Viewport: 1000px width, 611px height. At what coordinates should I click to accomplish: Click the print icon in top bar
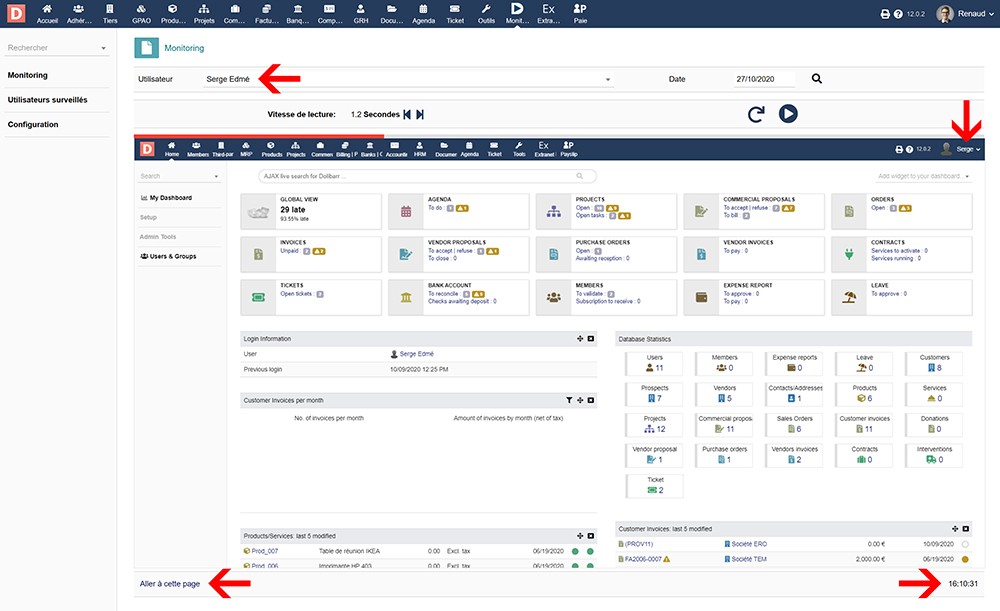[x=885, y=14]
